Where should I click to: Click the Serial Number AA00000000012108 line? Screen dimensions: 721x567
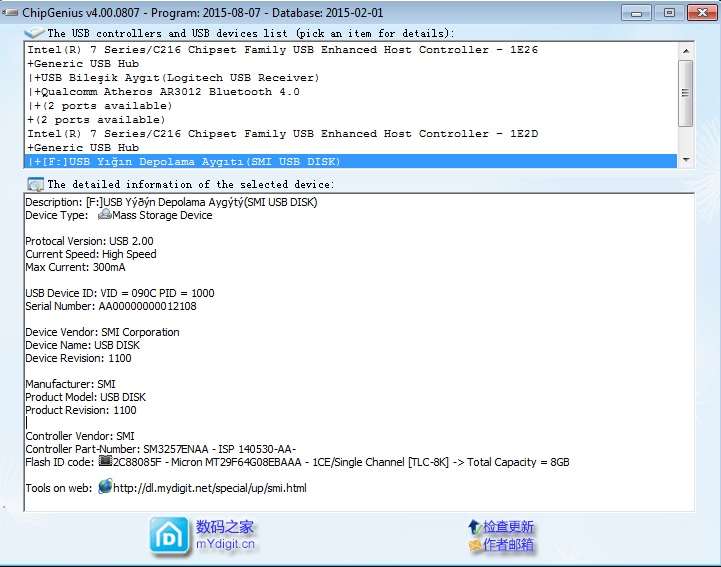click(111, 306)
